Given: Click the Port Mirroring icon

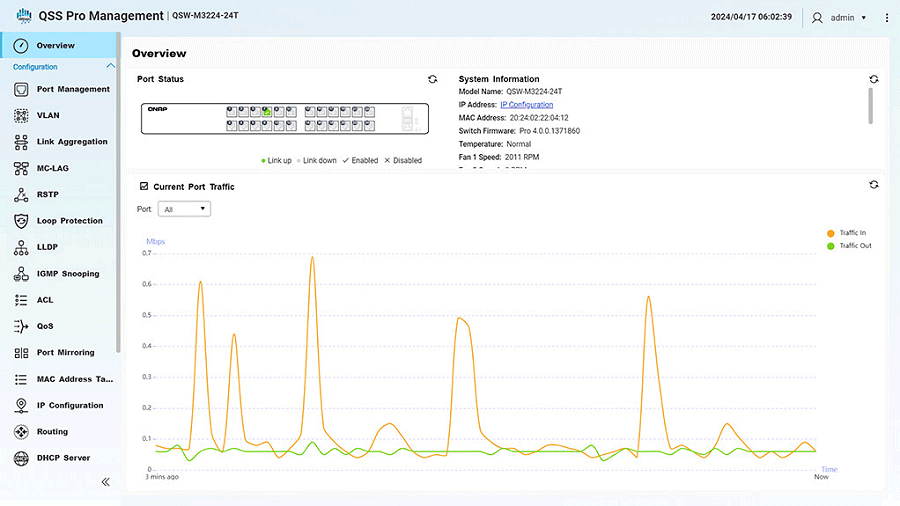Looking at the screenshot, I should tap(22, 353).
